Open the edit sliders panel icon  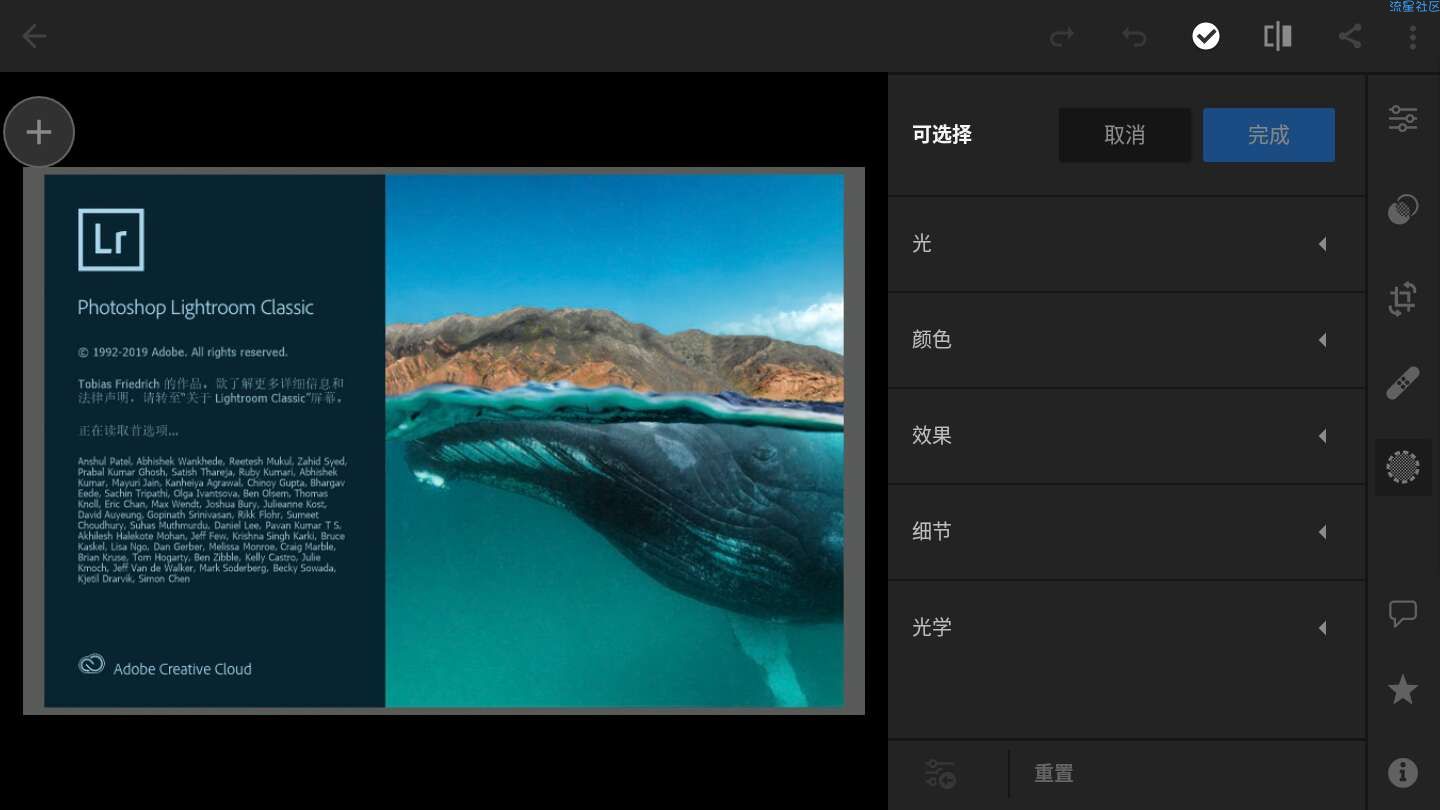pos(1403,118)
